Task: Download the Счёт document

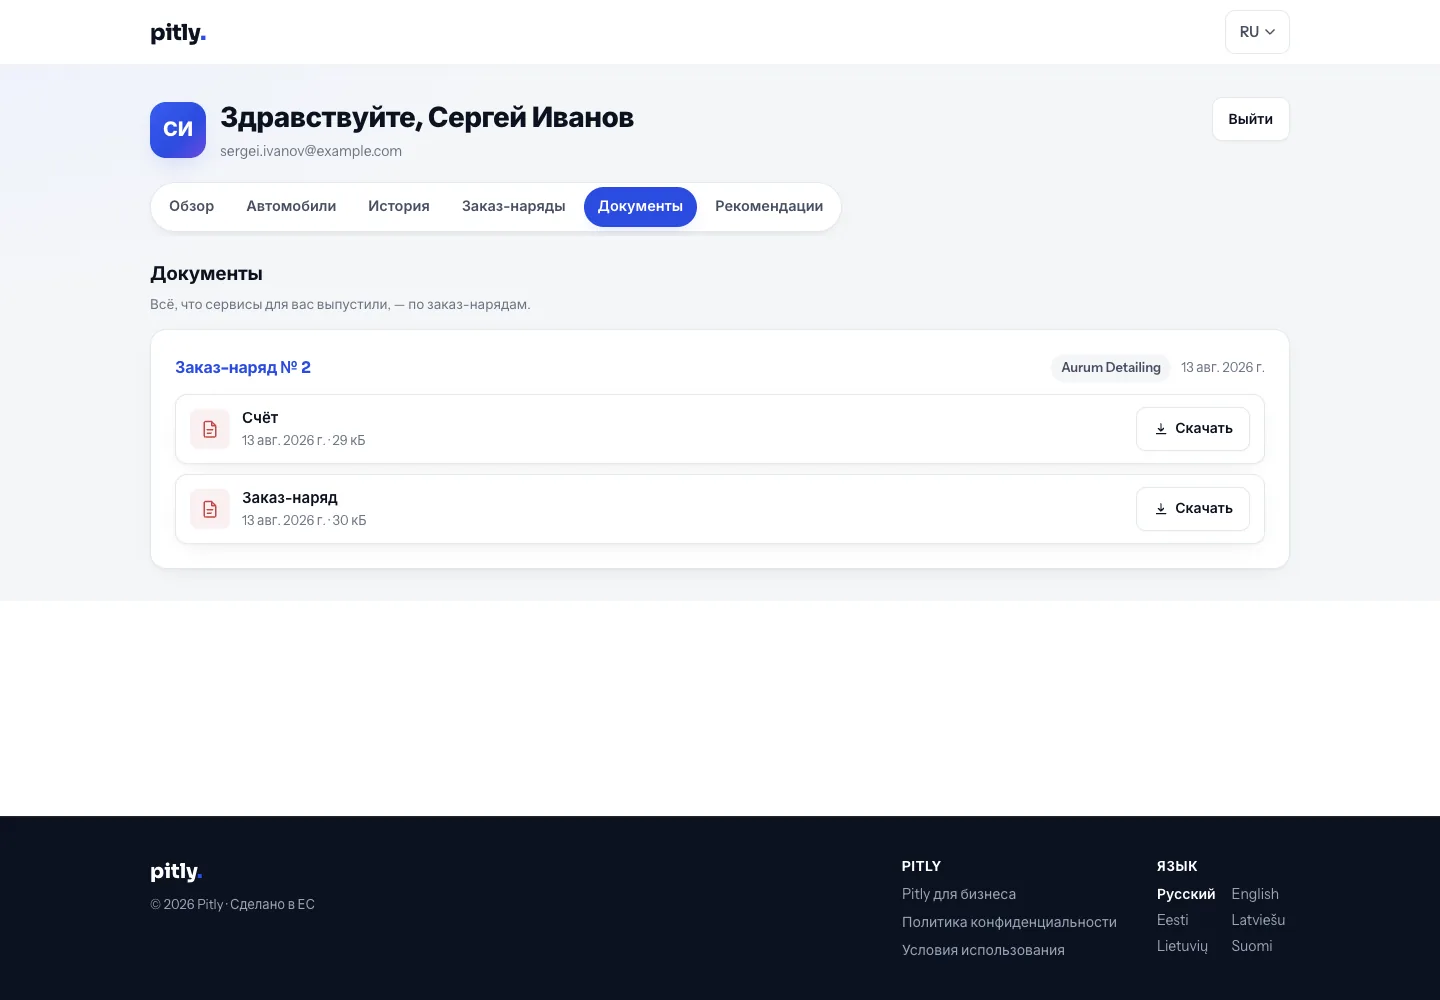Action: 1193,429
